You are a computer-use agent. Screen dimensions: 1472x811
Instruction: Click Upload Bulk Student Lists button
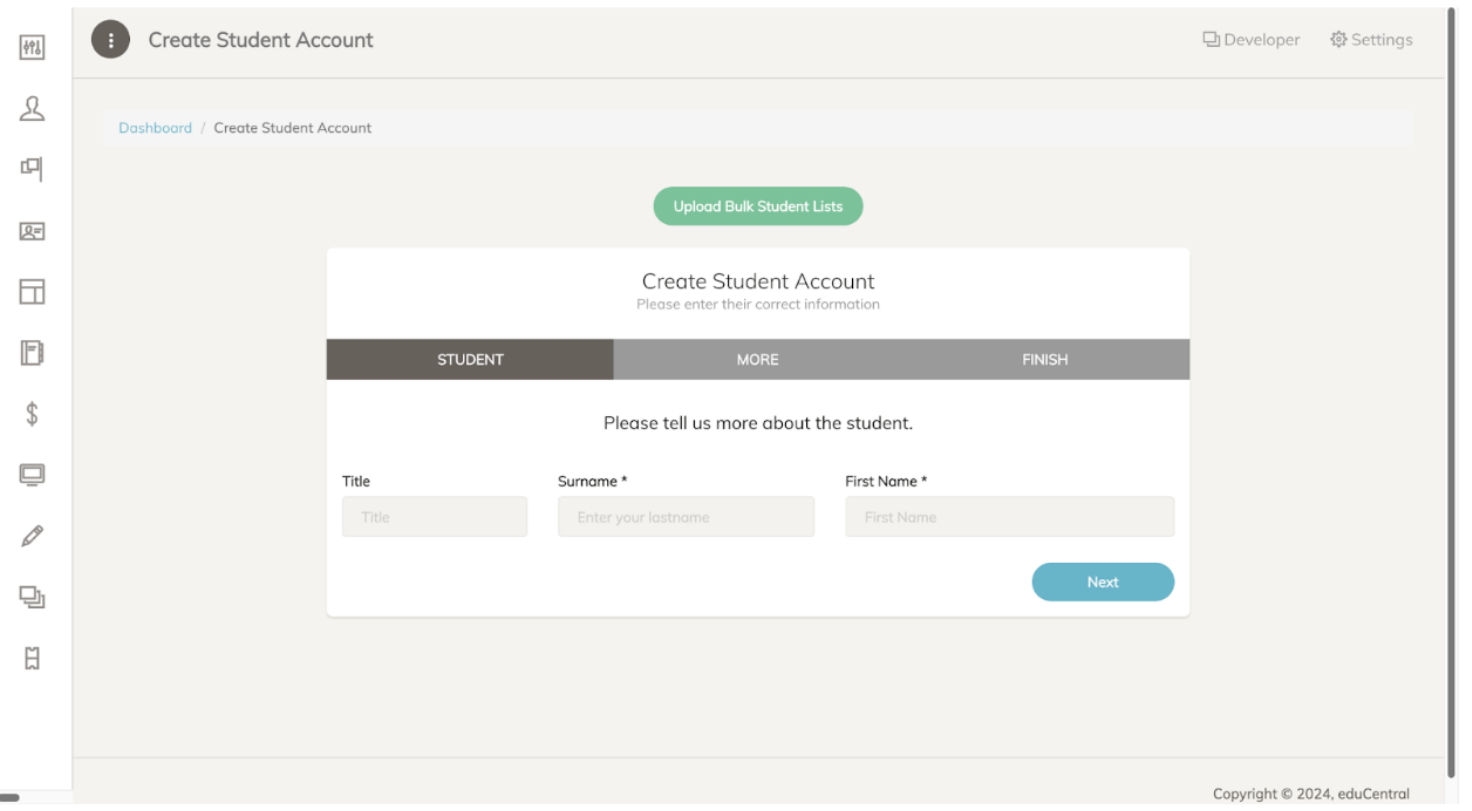[758, 206]
